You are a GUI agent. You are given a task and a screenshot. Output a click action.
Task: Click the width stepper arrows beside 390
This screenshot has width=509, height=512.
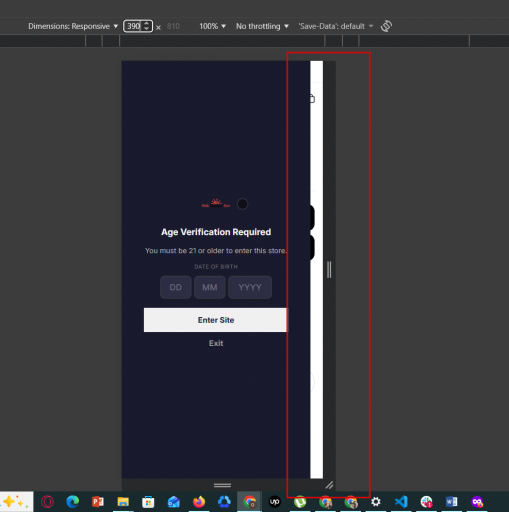147,26
